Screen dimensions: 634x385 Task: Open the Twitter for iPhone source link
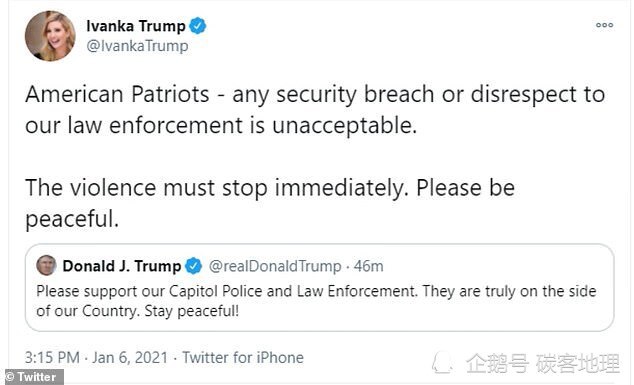coord(243,358)
